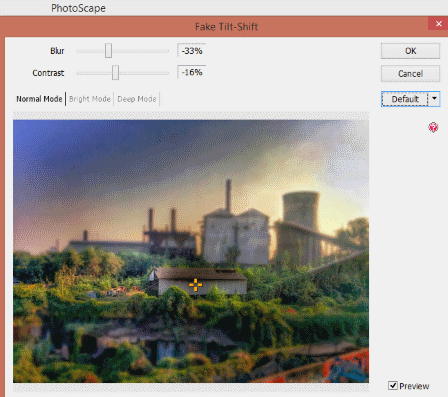The width and height of the screenshot is (448, 397).
Task: Click the red round icon below Default
Action: pyautogui.click(x=433, y=127)
